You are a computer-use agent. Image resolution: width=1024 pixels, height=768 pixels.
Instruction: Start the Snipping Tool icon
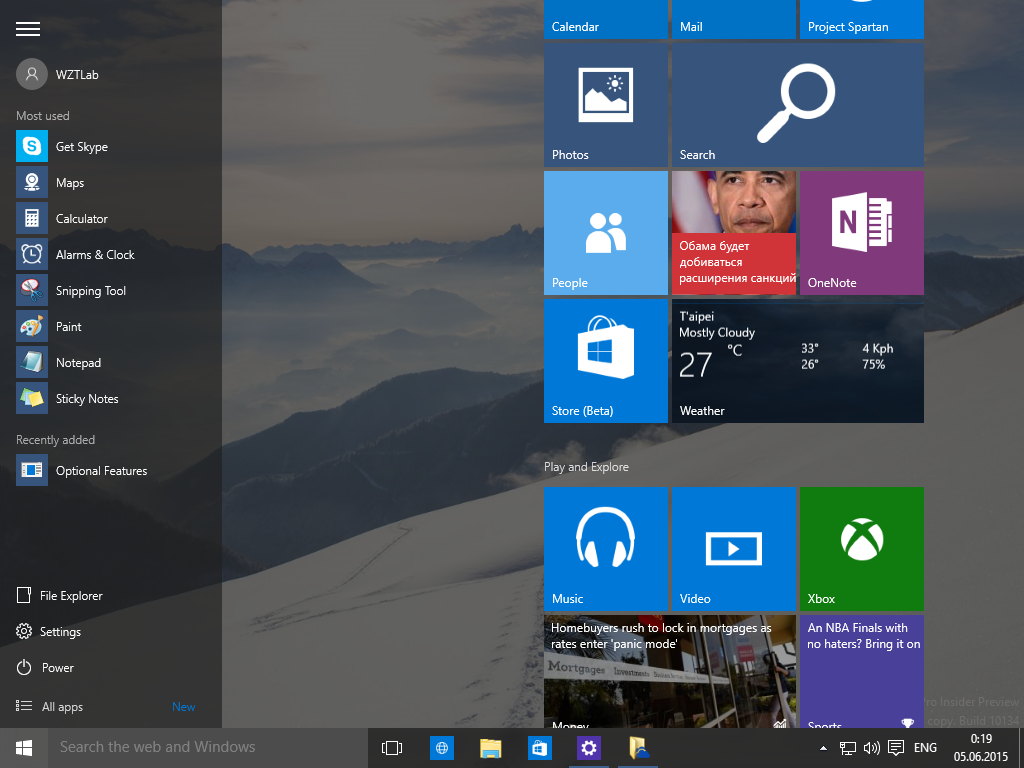pos(32,290)
